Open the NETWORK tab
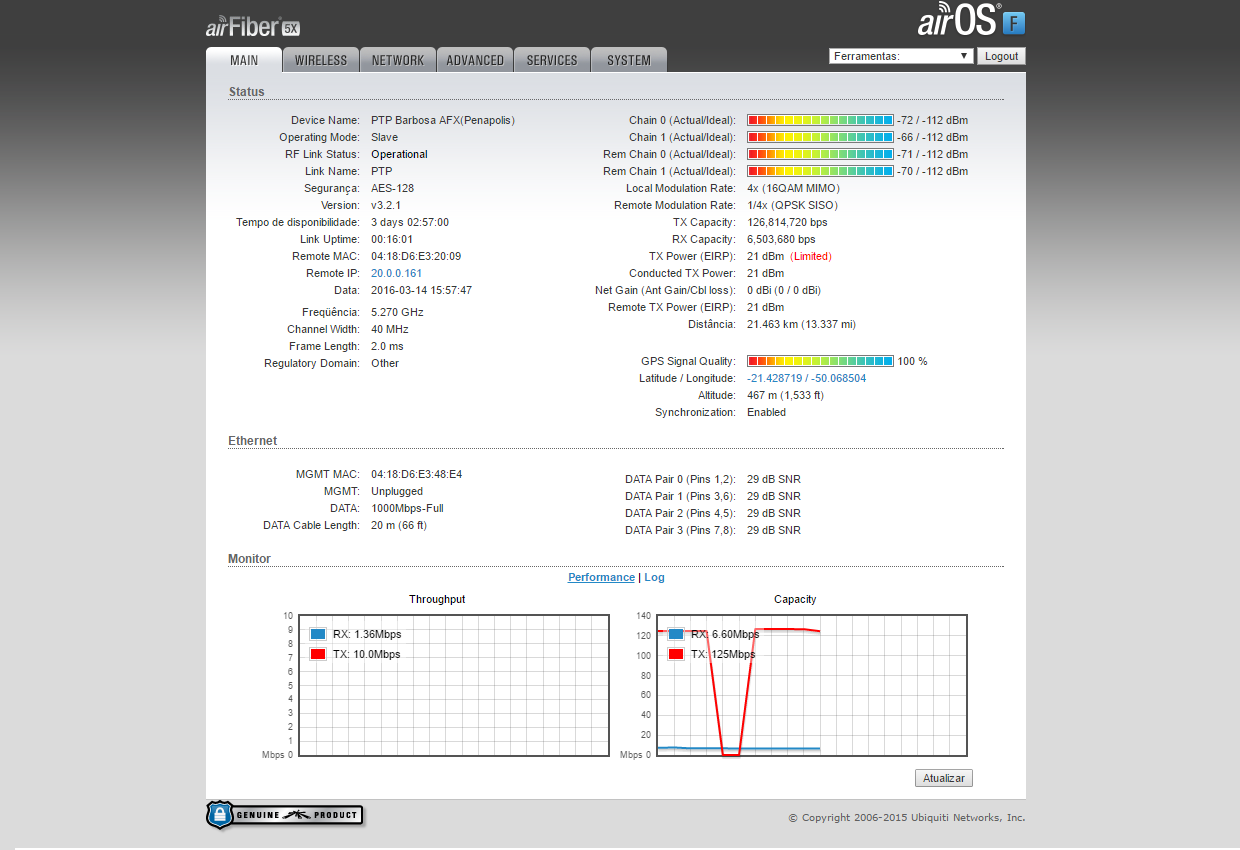The height and width of the screenshot is (850, 1240). [398, 60]
